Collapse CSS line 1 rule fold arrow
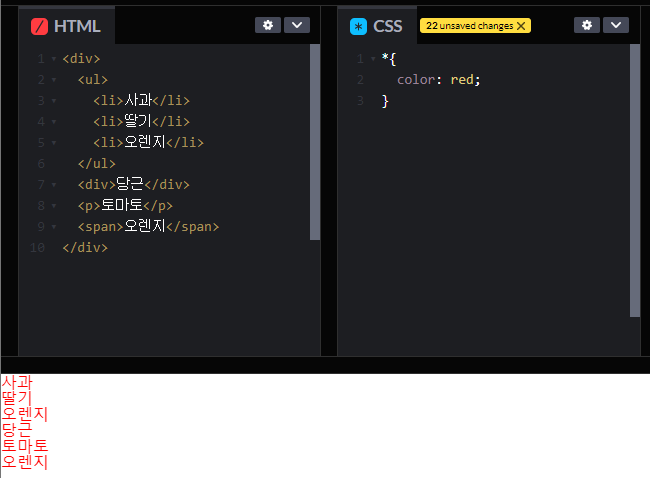The image size is (650, 478). pyautogui.click(x=373, y=59)
